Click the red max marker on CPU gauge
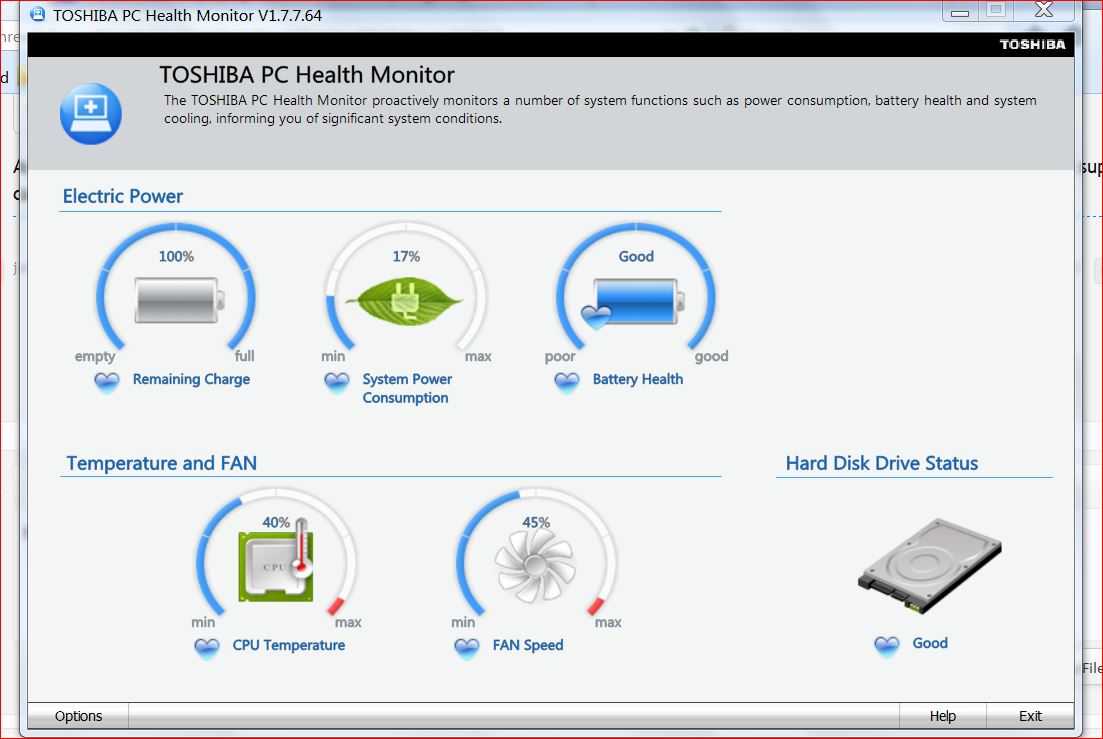Viewport: 1103px width, 739px height. [337, 605]
